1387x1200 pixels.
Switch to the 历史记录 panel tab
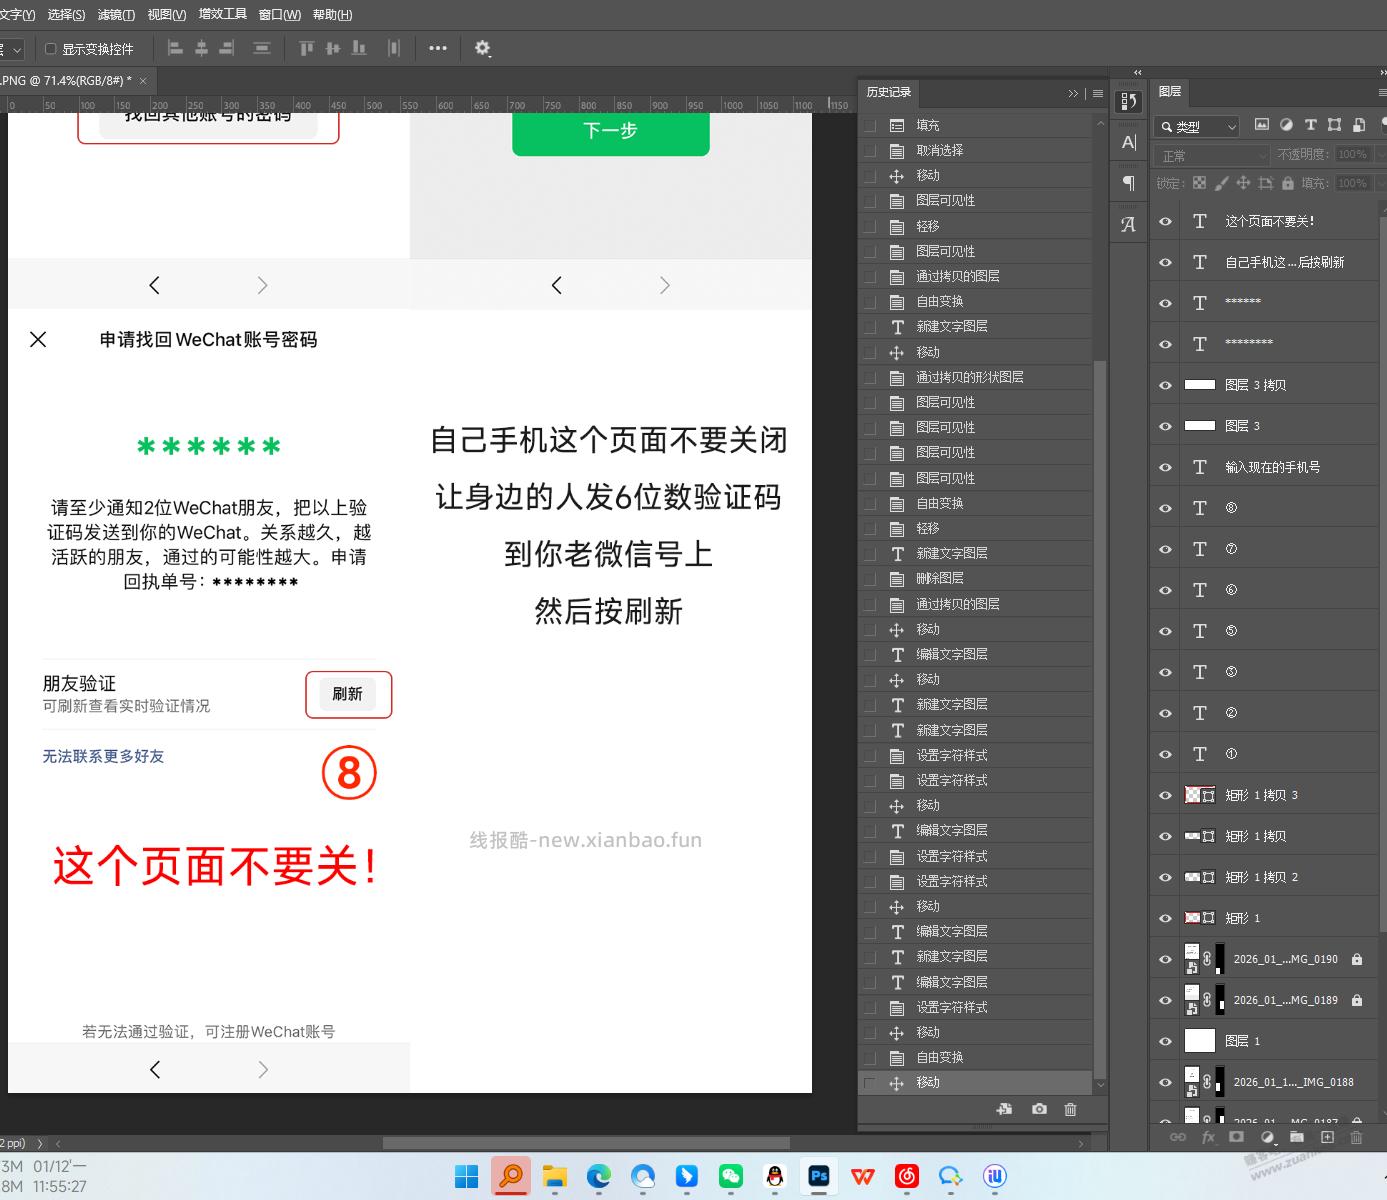(x=888, y=92)
